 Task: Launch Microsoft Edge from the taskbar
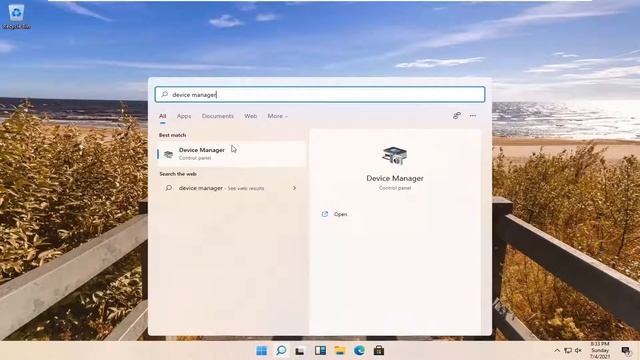359,351
